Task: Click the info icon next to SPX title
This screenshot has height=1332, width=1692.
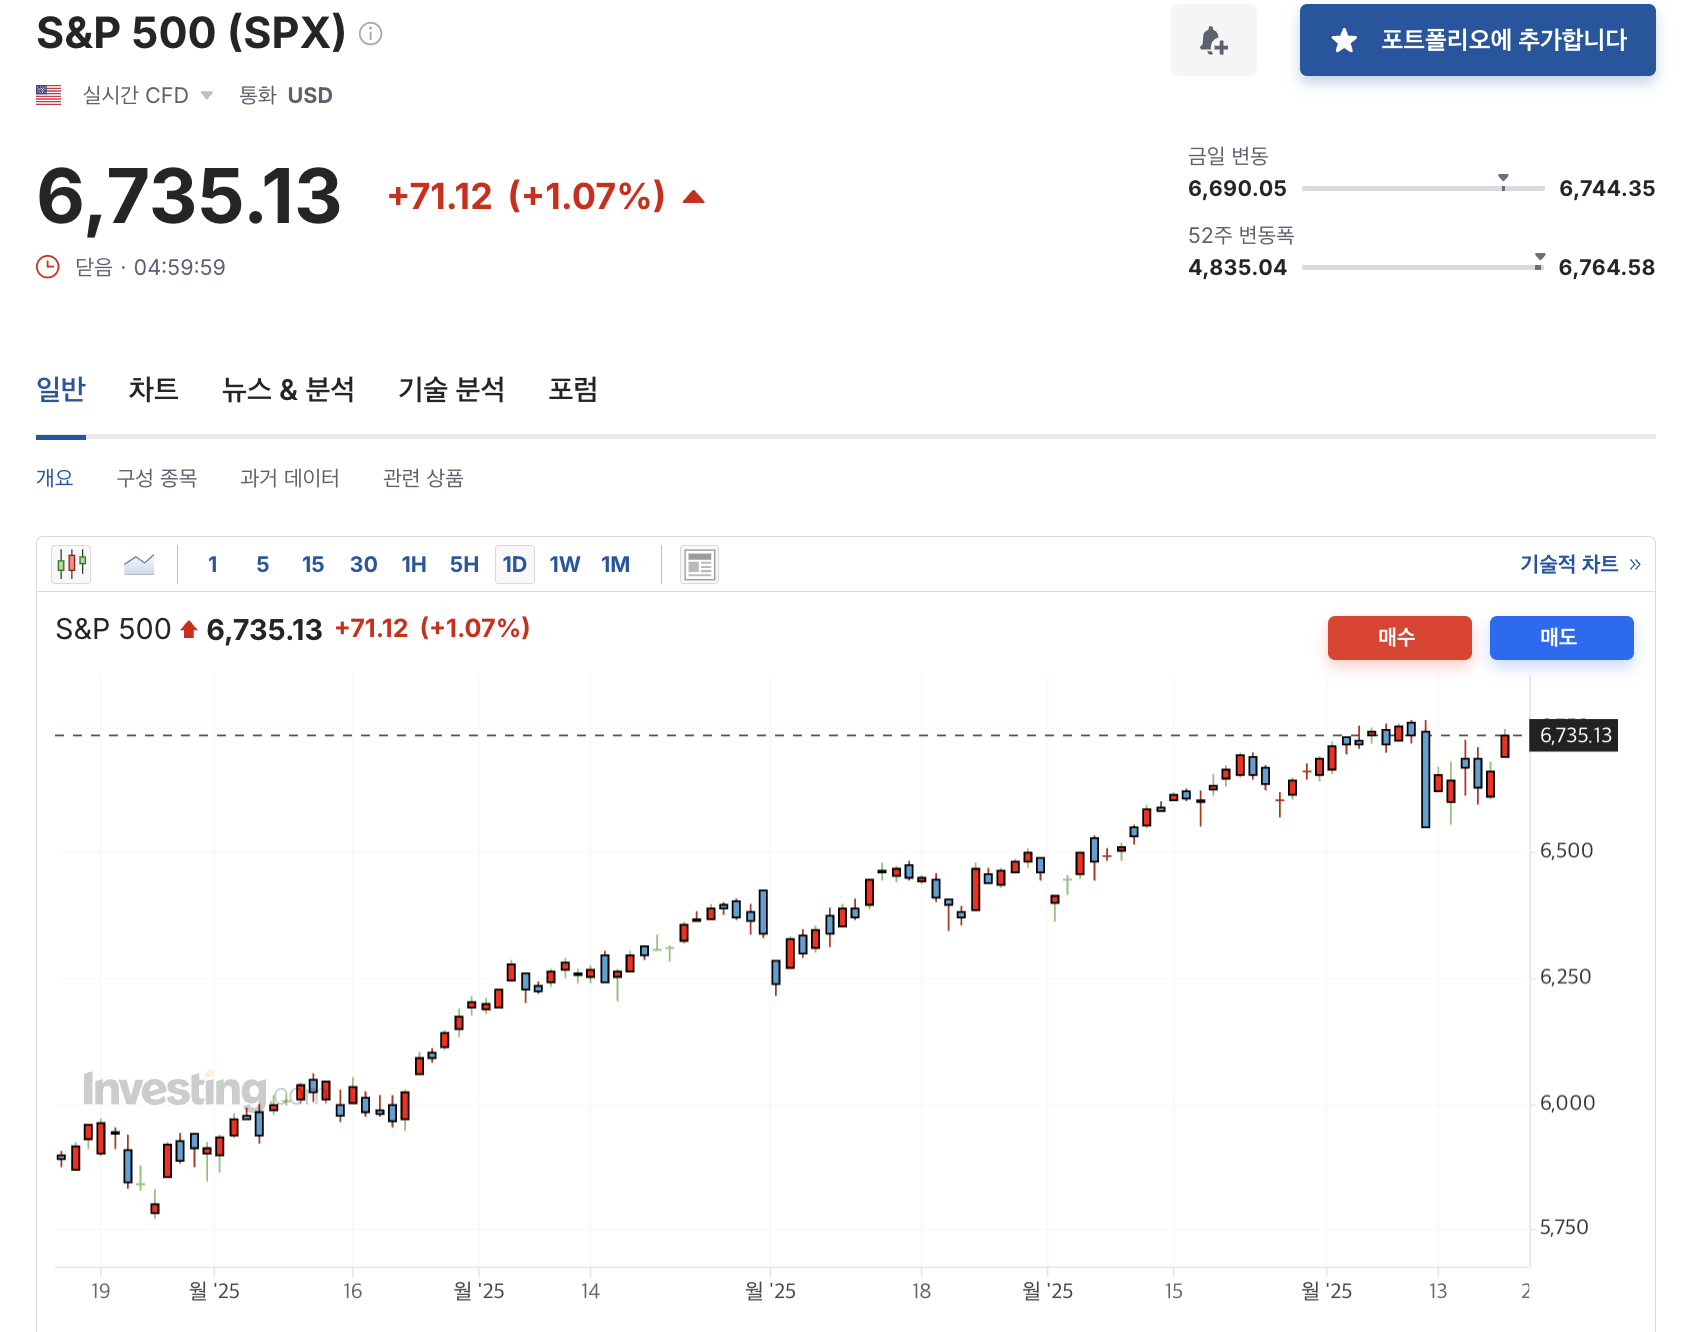Action: click(x=370, y=33)
